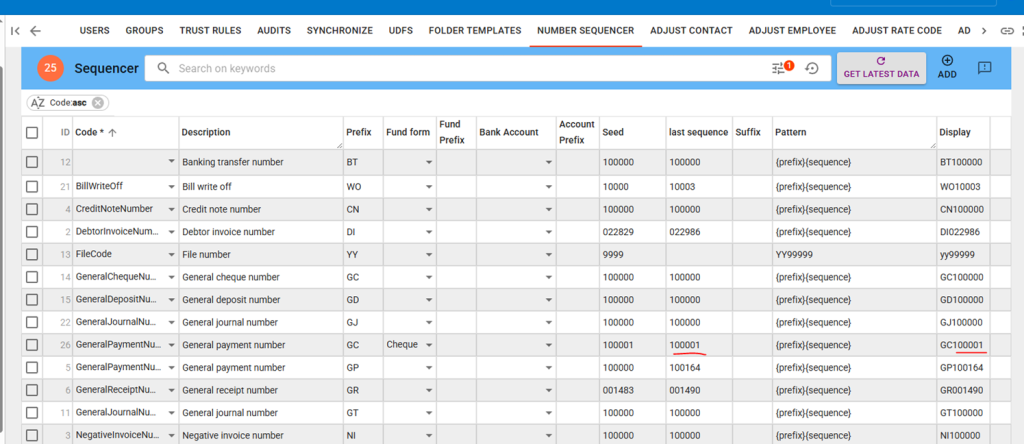Select the FileCode row checkbox
This screenshot has height=444, width=1024.
[32, 254]
